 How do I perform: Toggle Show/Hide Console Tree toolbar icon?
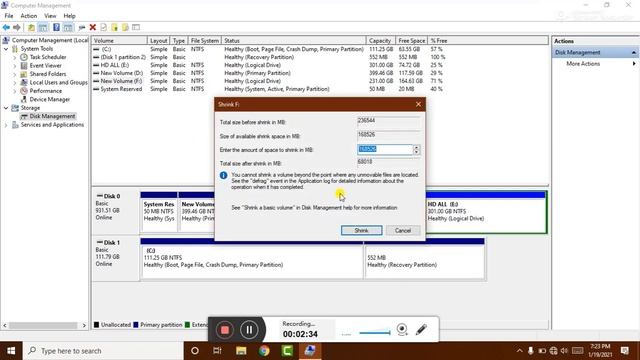(42, 27)
